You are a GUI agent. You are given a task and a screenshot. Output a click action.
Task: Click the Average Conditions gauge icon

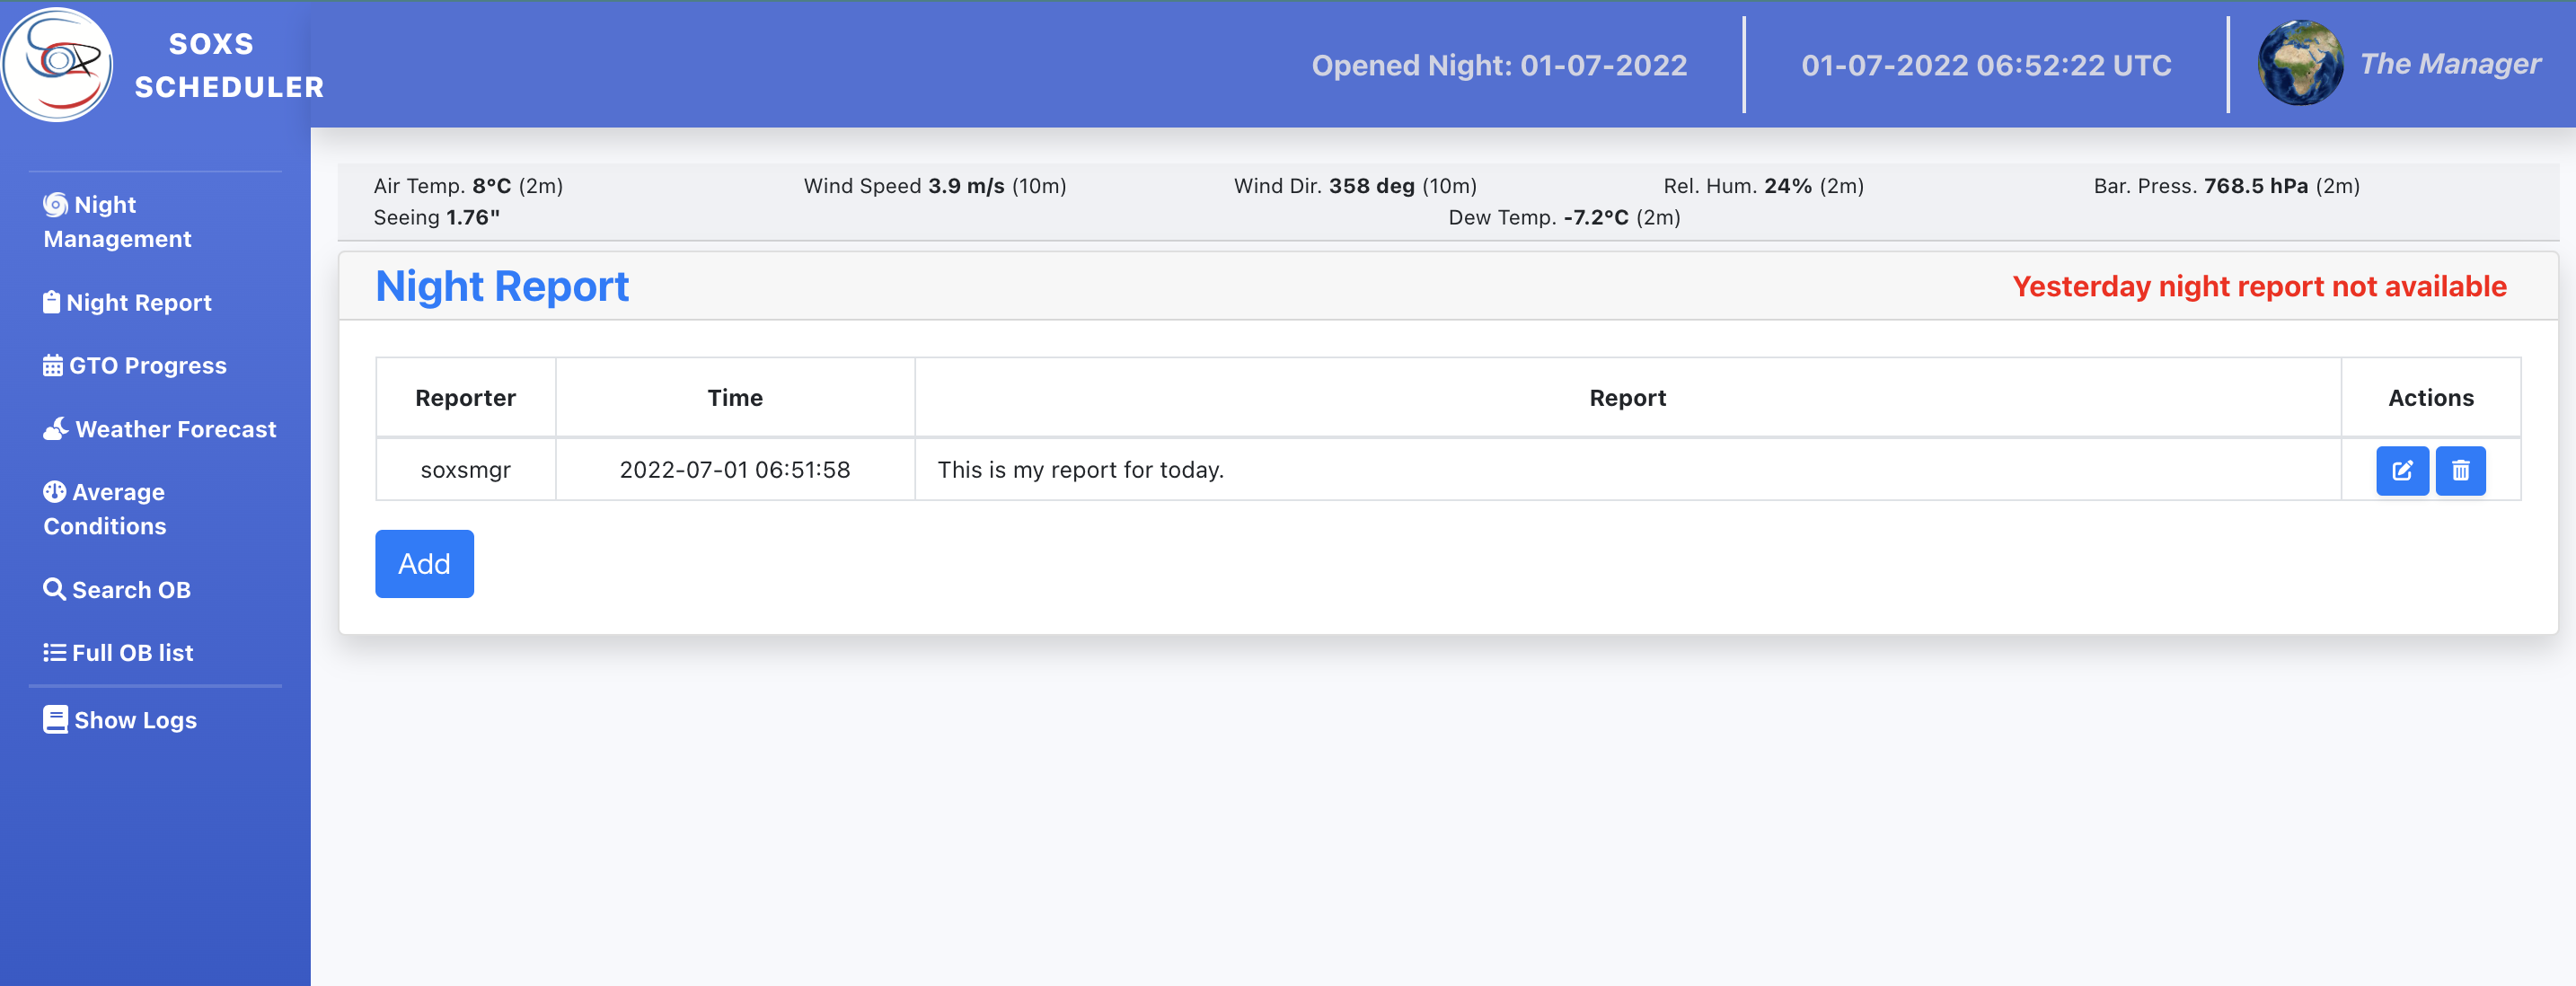pyautogui.click(x=54, y=491)
